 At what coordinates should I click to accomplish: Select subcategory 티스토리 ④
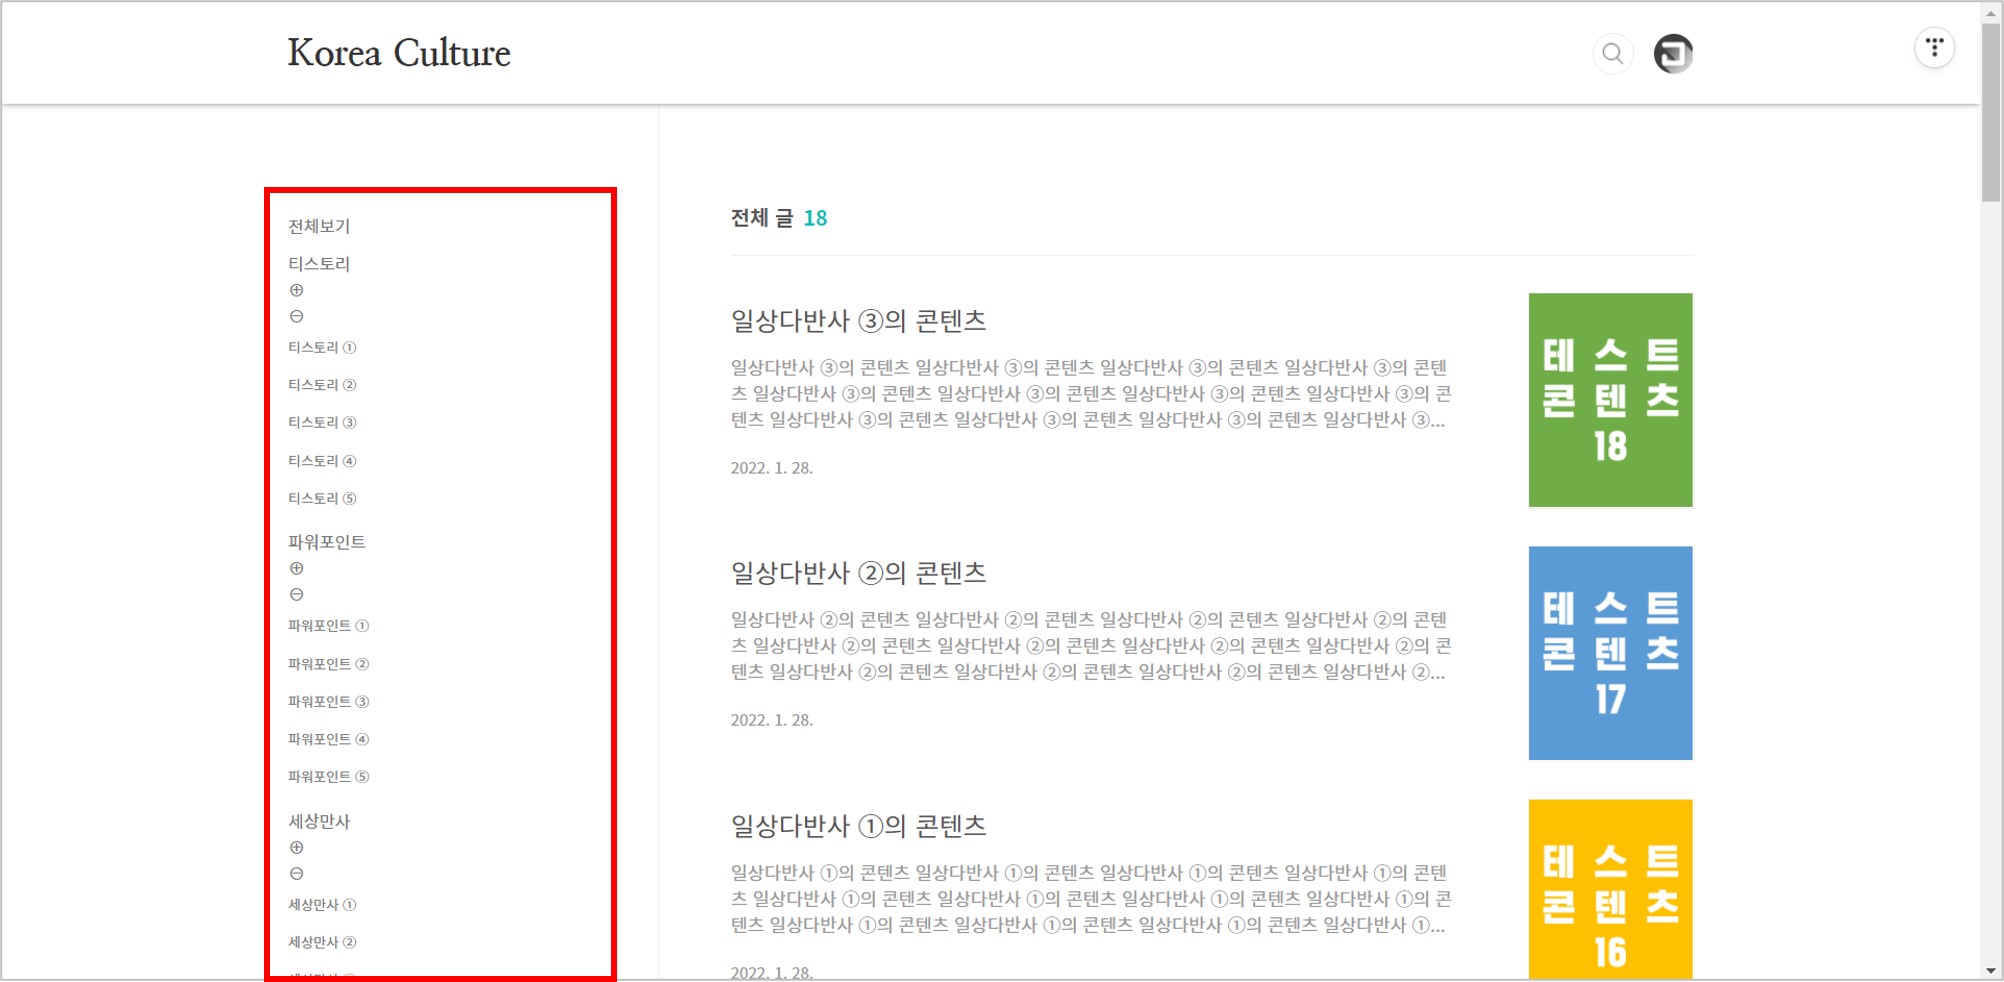322,461
